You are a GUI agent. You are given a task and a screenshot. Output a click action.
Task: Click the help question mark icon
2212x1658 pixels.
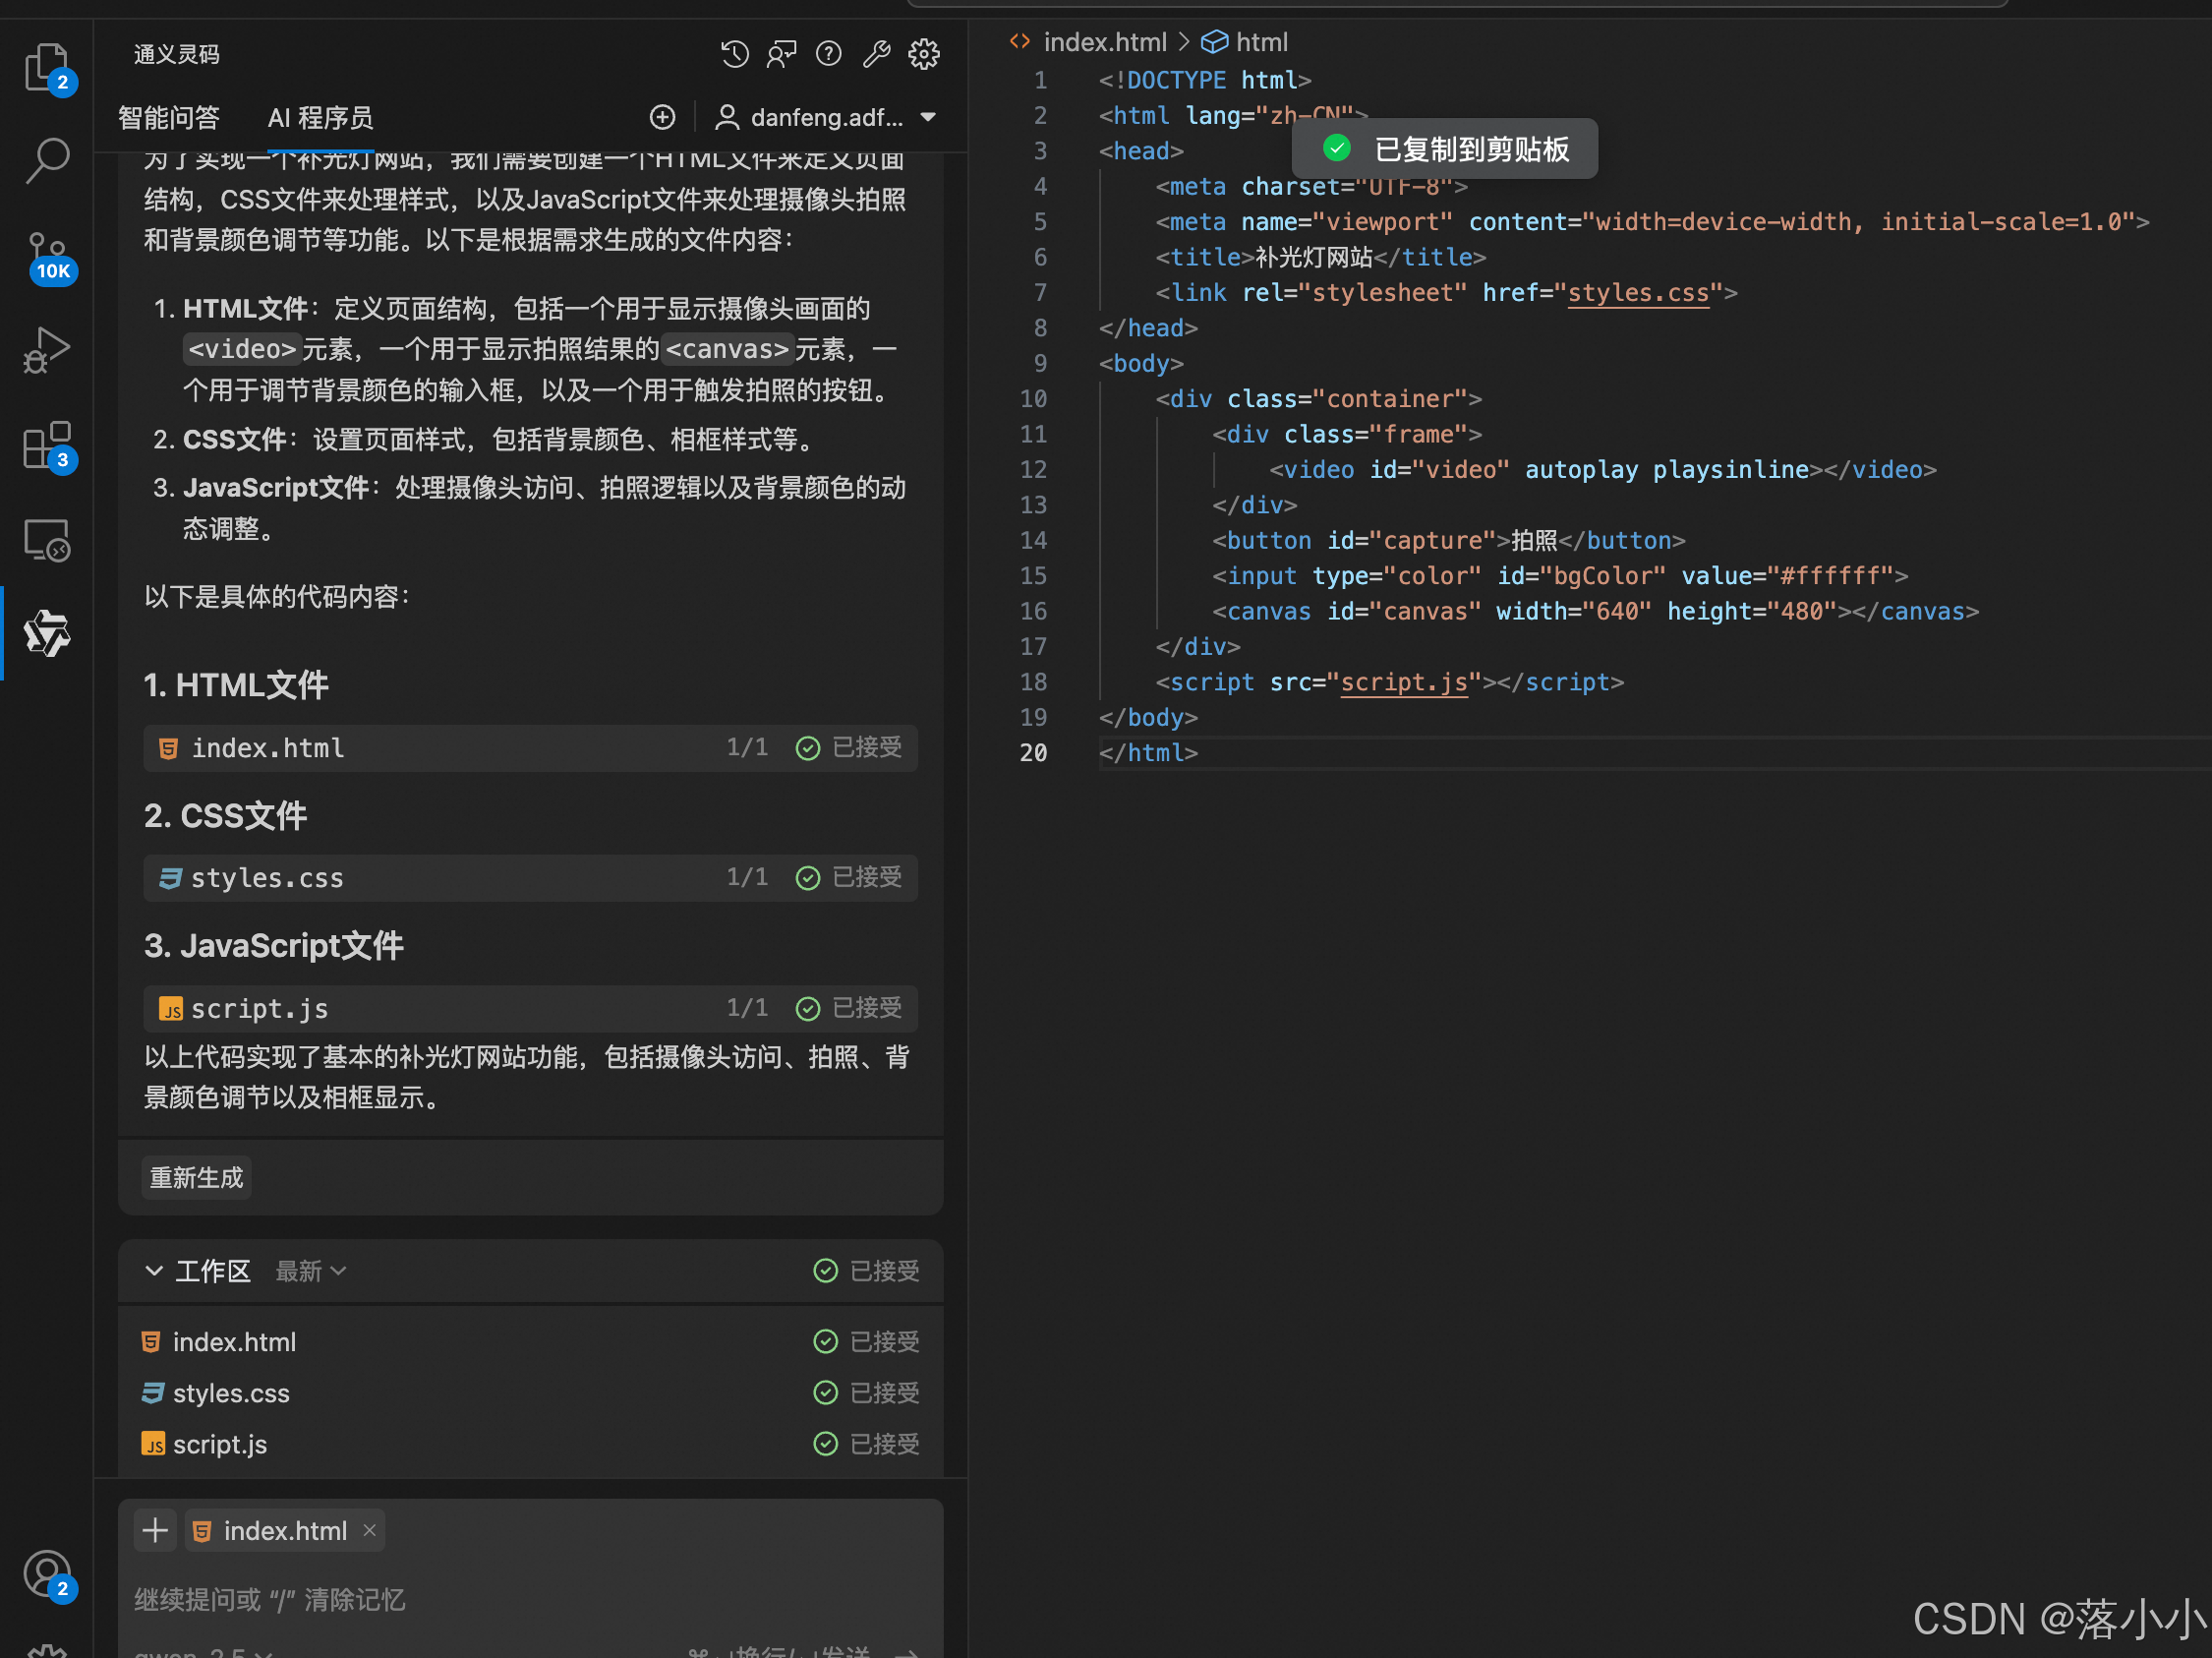829,54
